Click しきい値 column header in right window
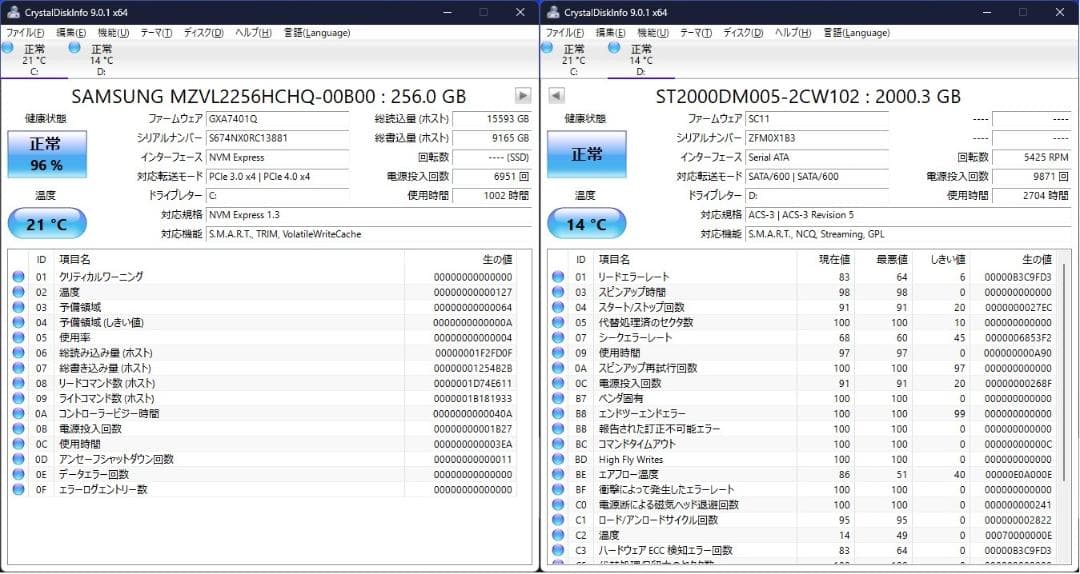 pos(941,259)
